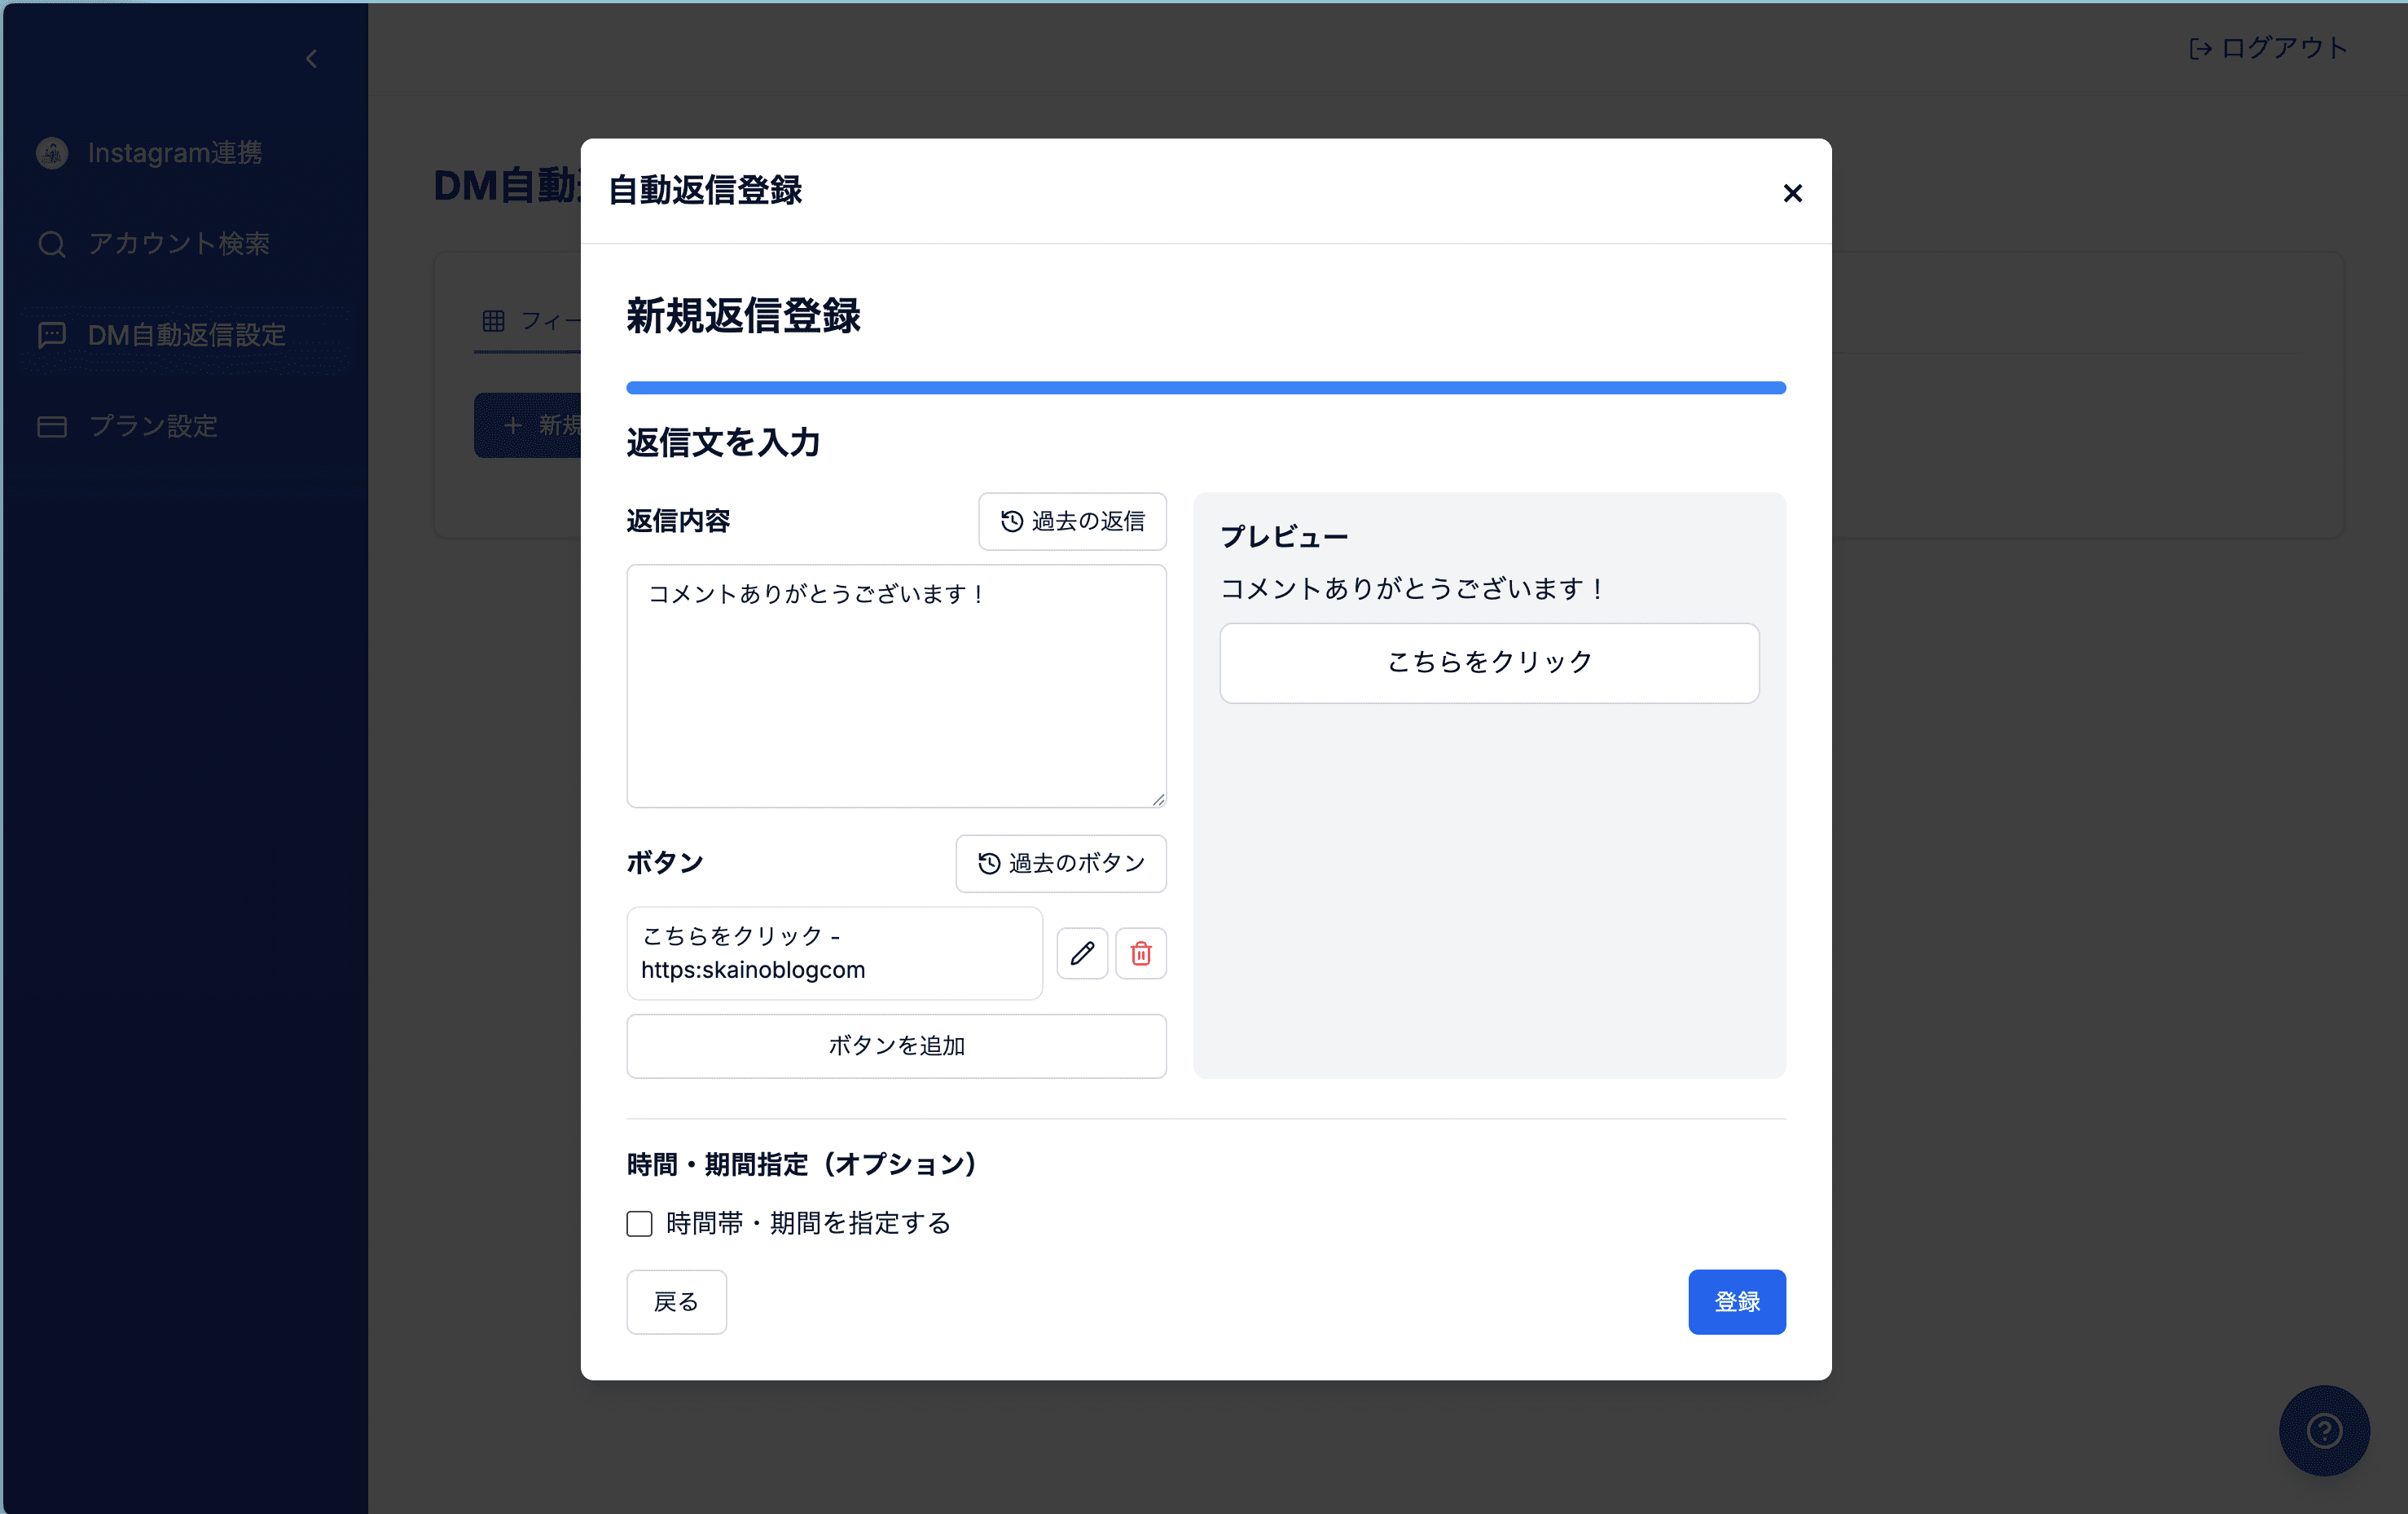This screenshot has width=2408, height=1514.
Task: Collapse the sidebar with the chevron
Action: click(x=311, y=58)
